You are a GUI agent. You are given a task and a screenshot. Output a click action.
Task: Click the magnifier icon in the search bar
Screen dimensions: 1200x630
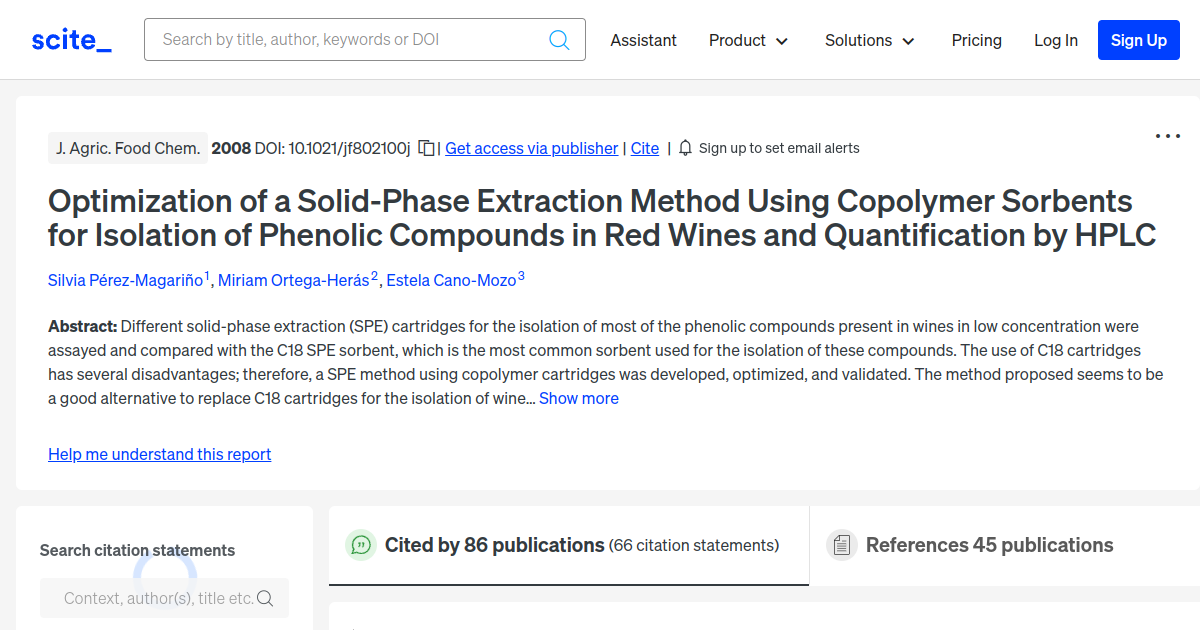(x=559, y=39)
